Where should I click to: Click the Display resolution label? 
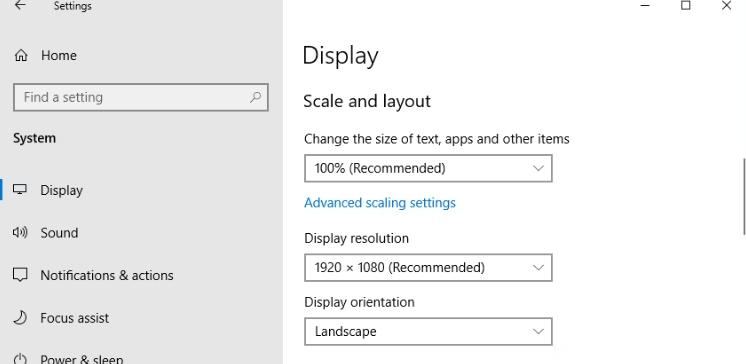pos(356,238)
